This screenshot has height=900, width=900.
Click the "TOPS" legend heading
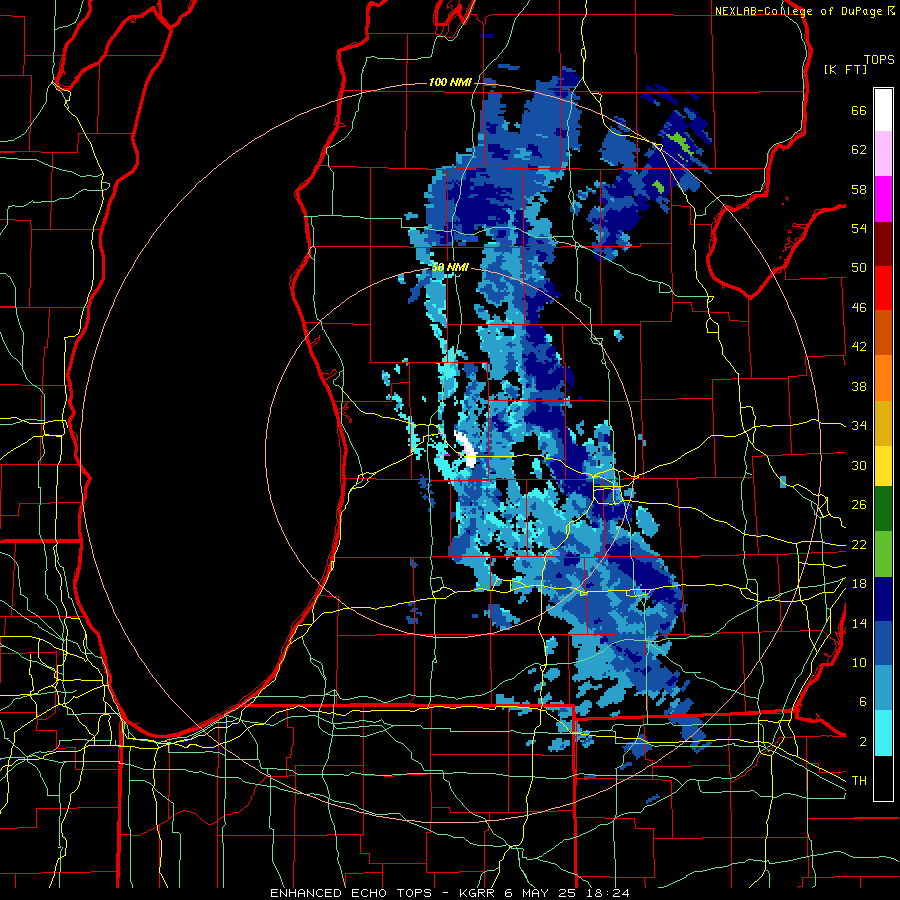click(x=879, y=60)
